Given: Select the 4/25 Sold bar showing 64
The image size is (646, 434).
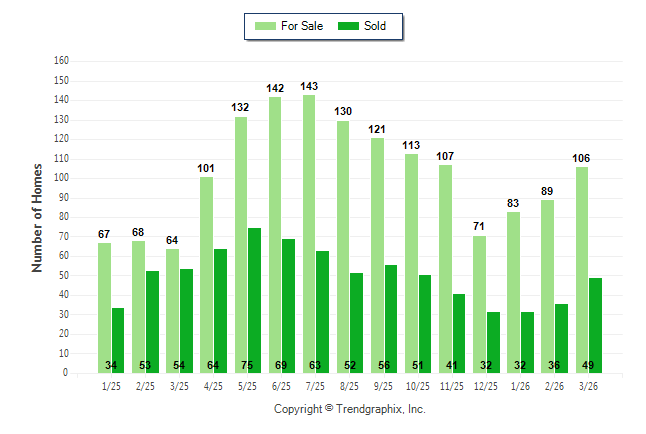Looking at the screenshot, I should pos(220,310).
